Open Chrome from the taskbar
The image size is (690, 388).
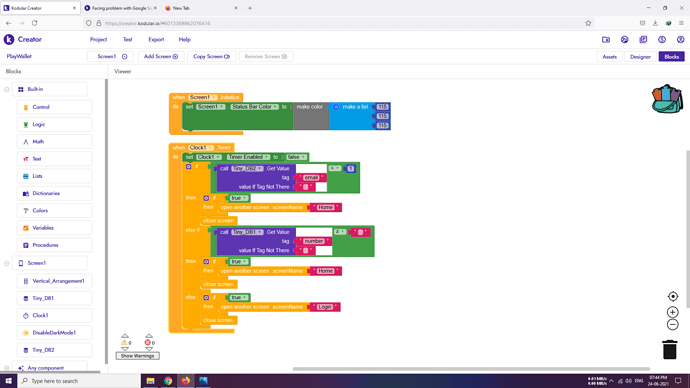pyautogui.click(x=168, y=381)
